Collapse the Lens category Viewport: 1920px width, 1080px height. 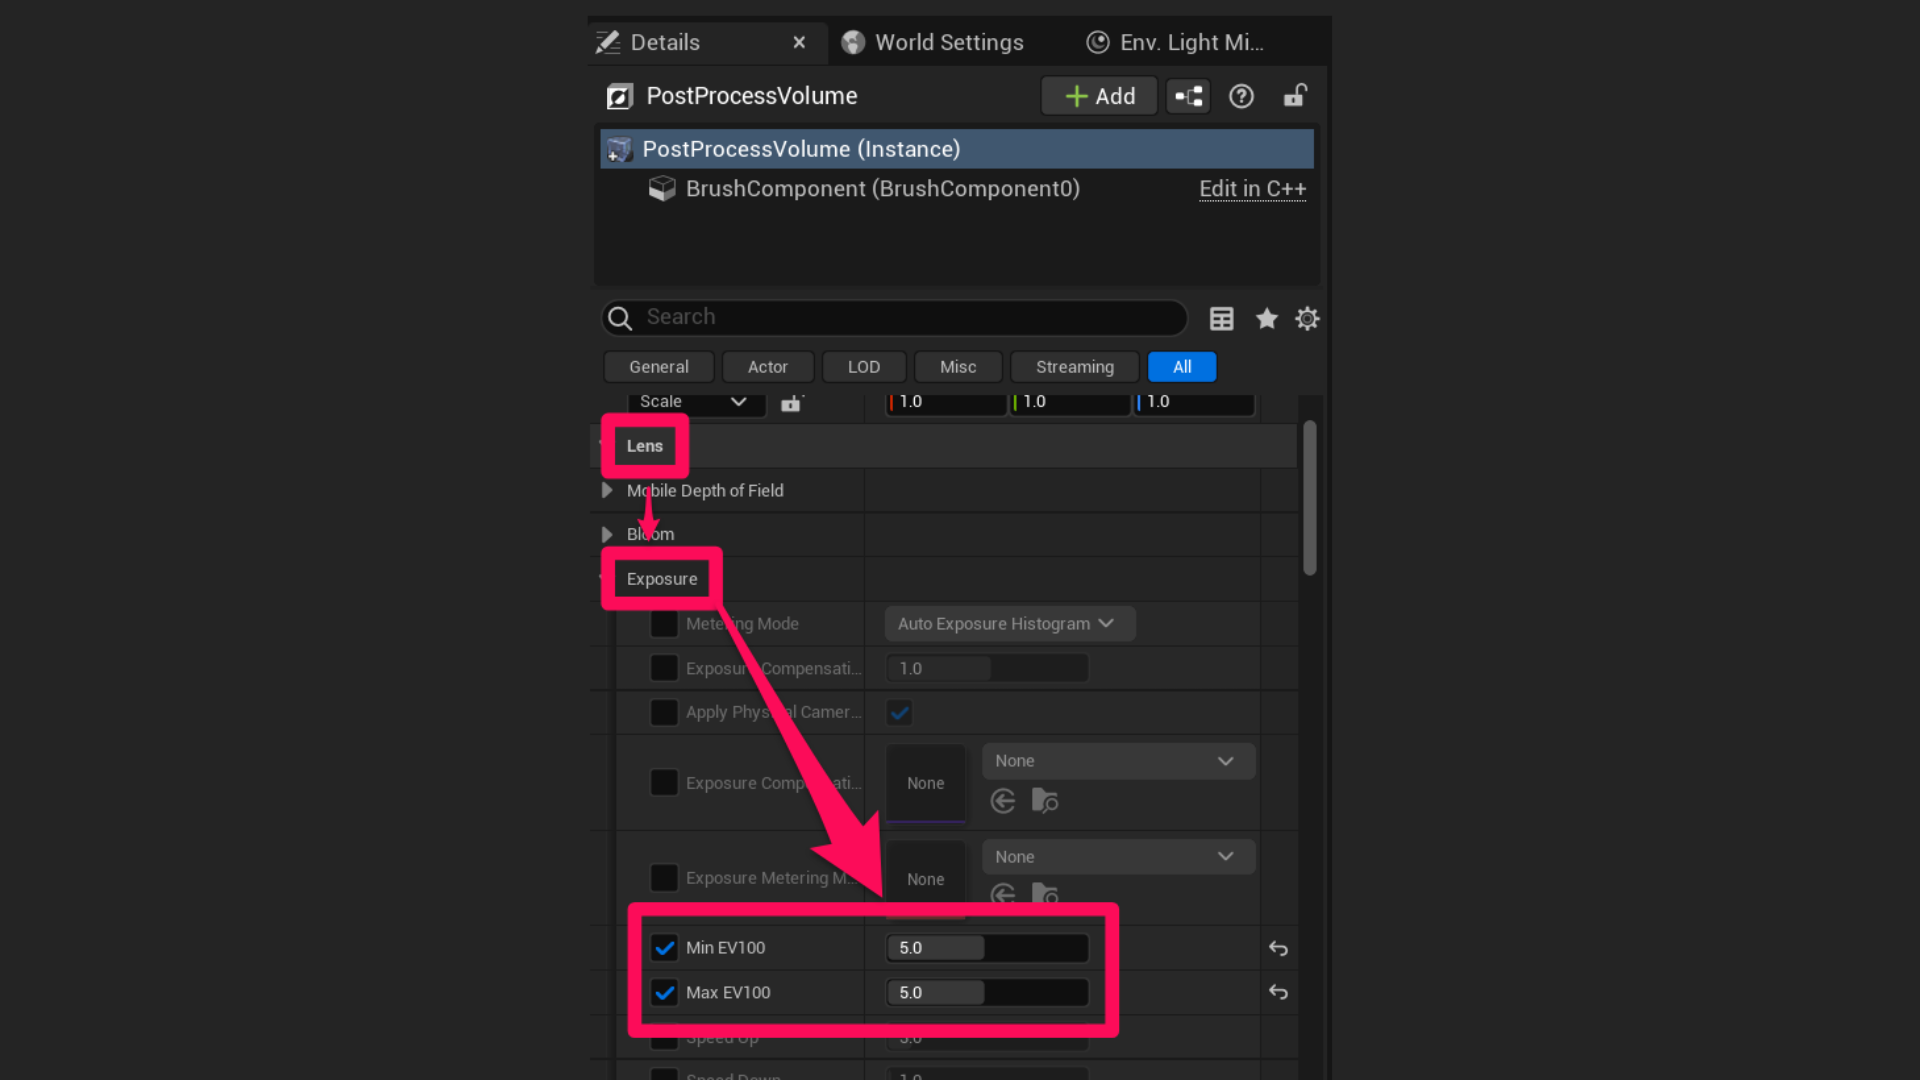click(x=601, y=445)
